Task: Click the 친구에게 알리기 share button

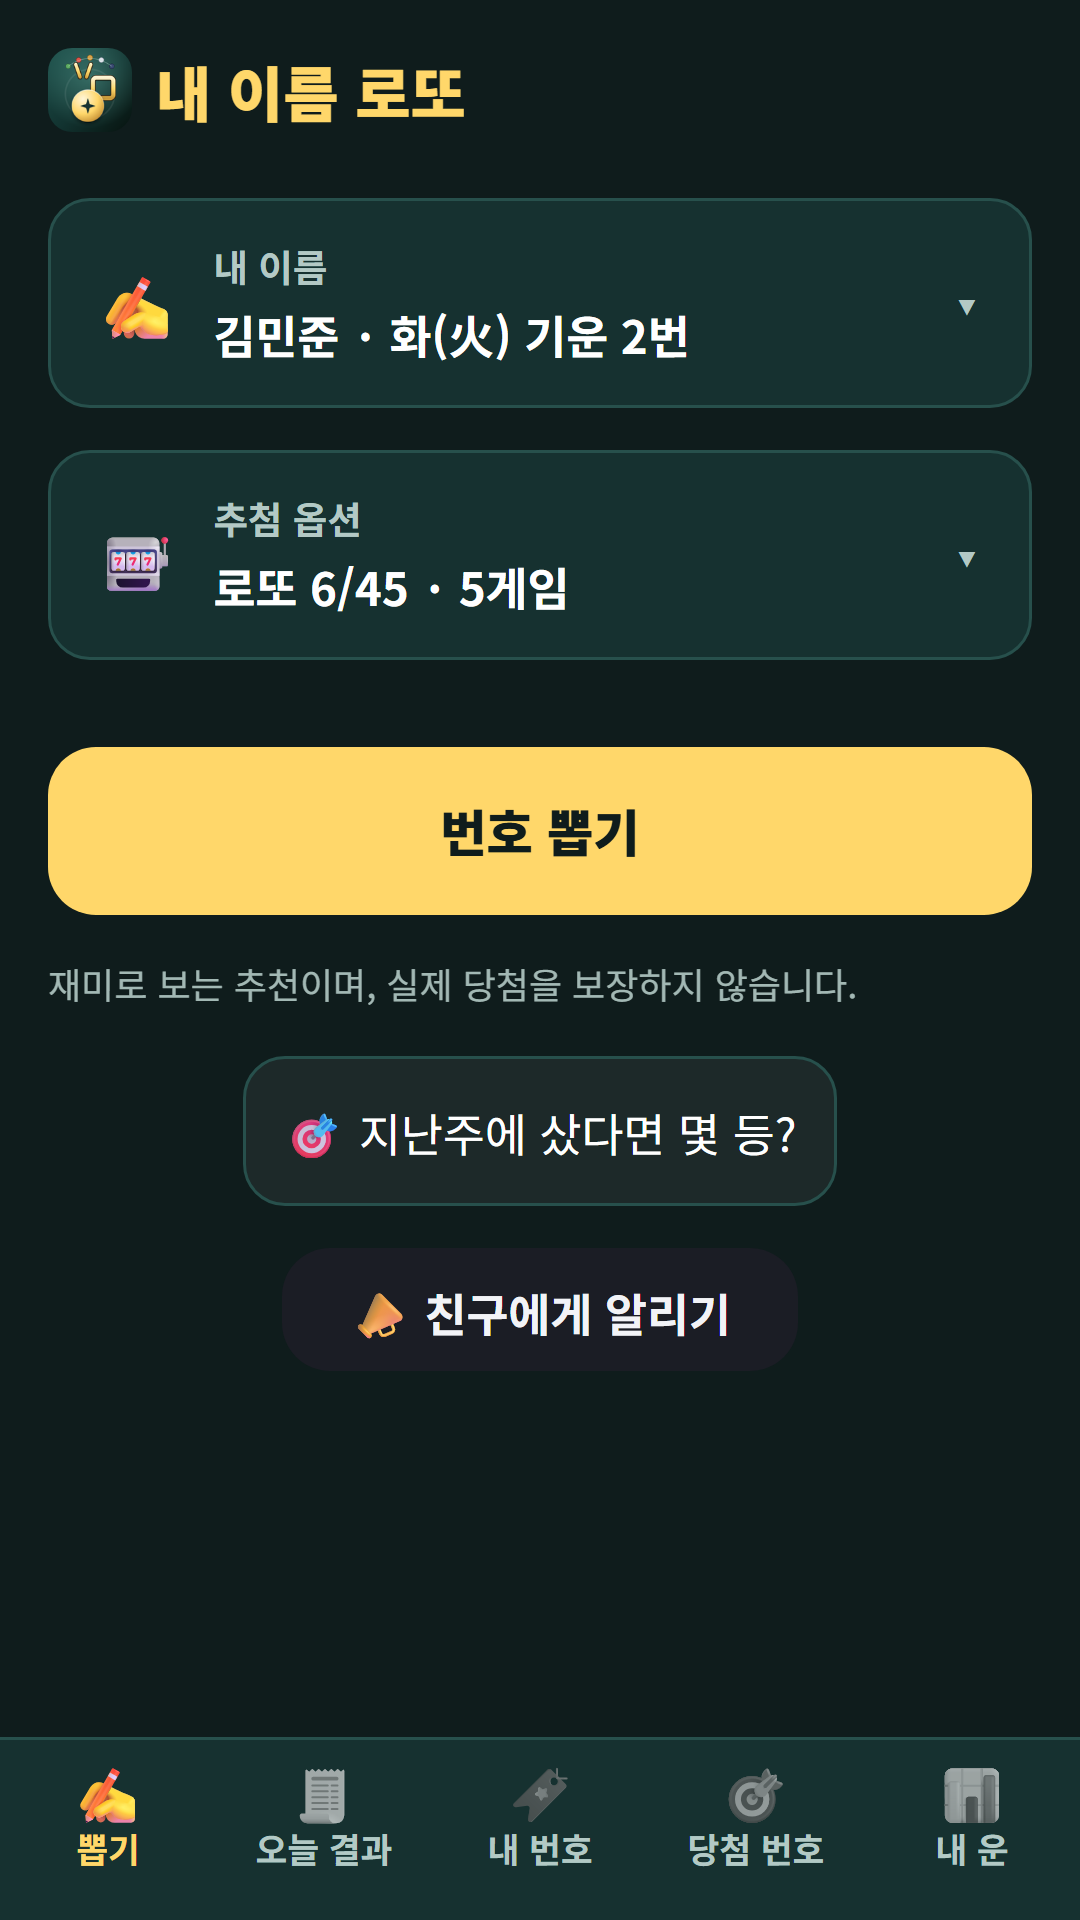Action: (x=540, y=1309)
